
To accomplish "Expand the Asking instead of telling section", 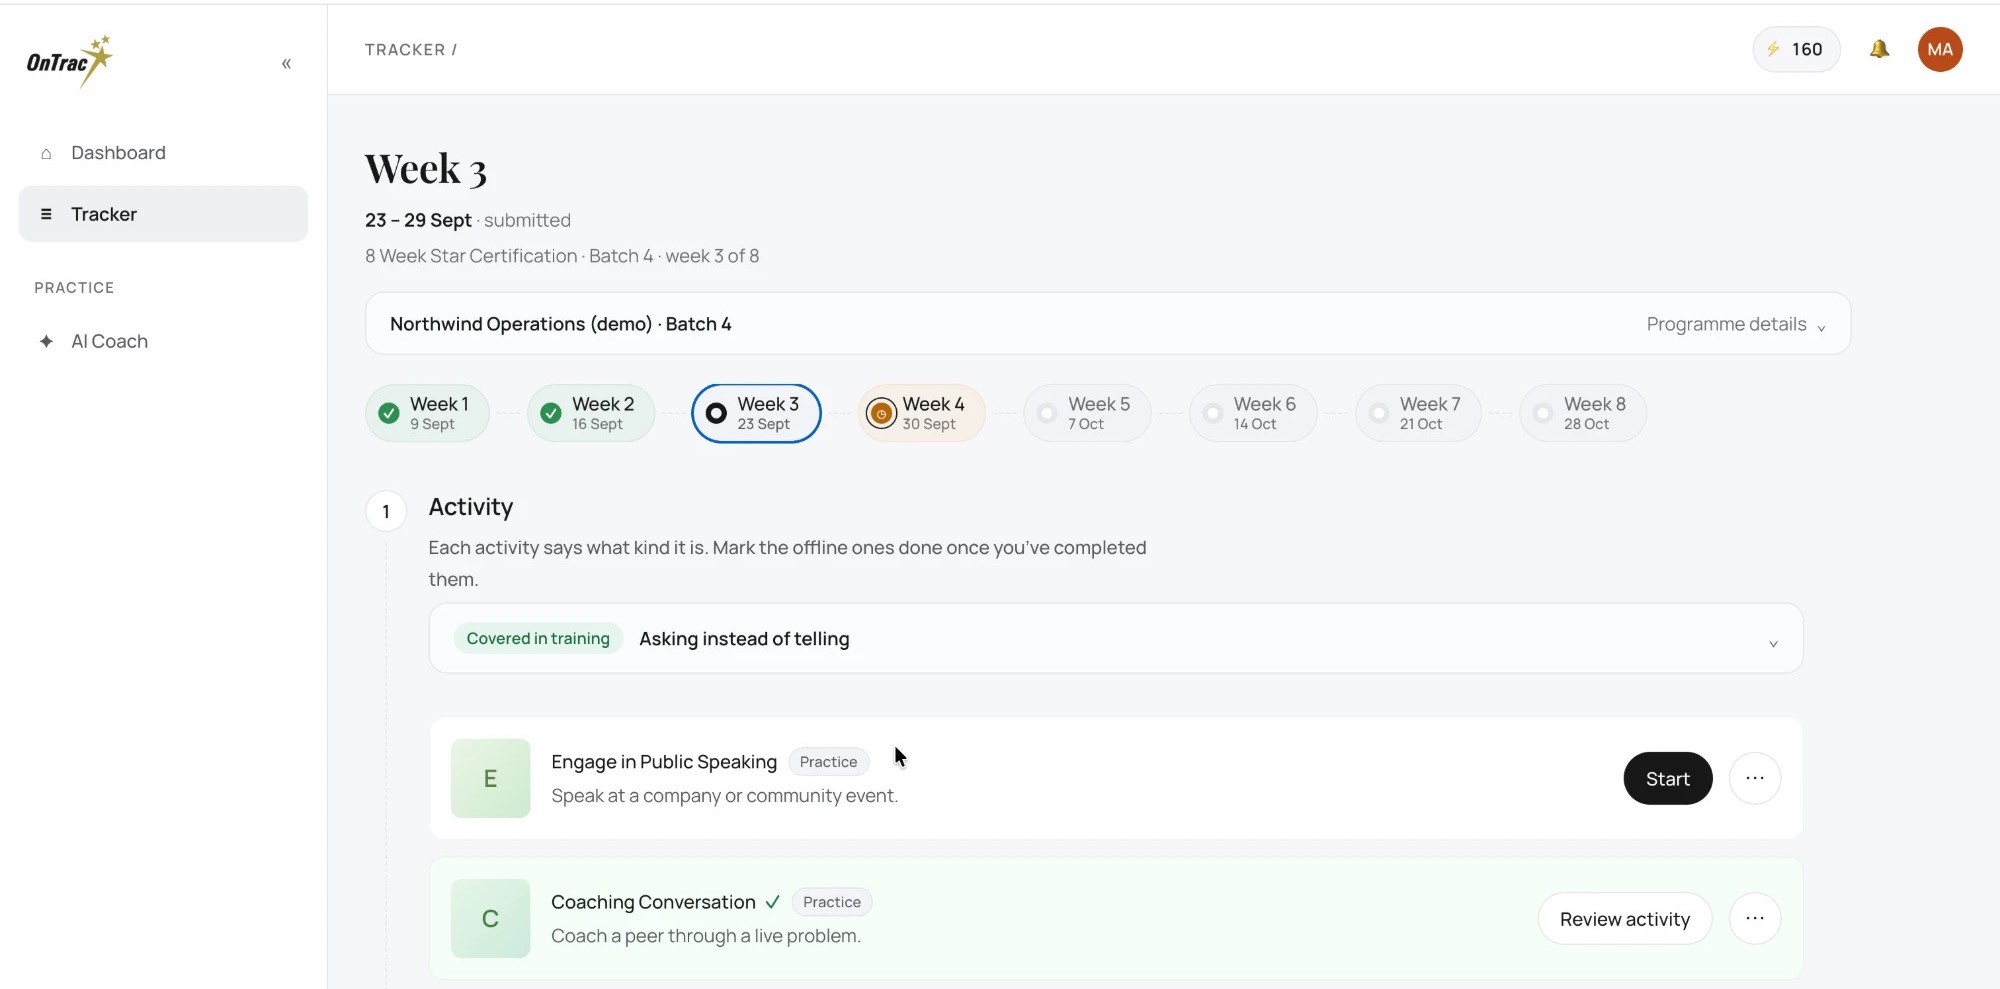I will pyautogui.click(x=1116, y=638).
